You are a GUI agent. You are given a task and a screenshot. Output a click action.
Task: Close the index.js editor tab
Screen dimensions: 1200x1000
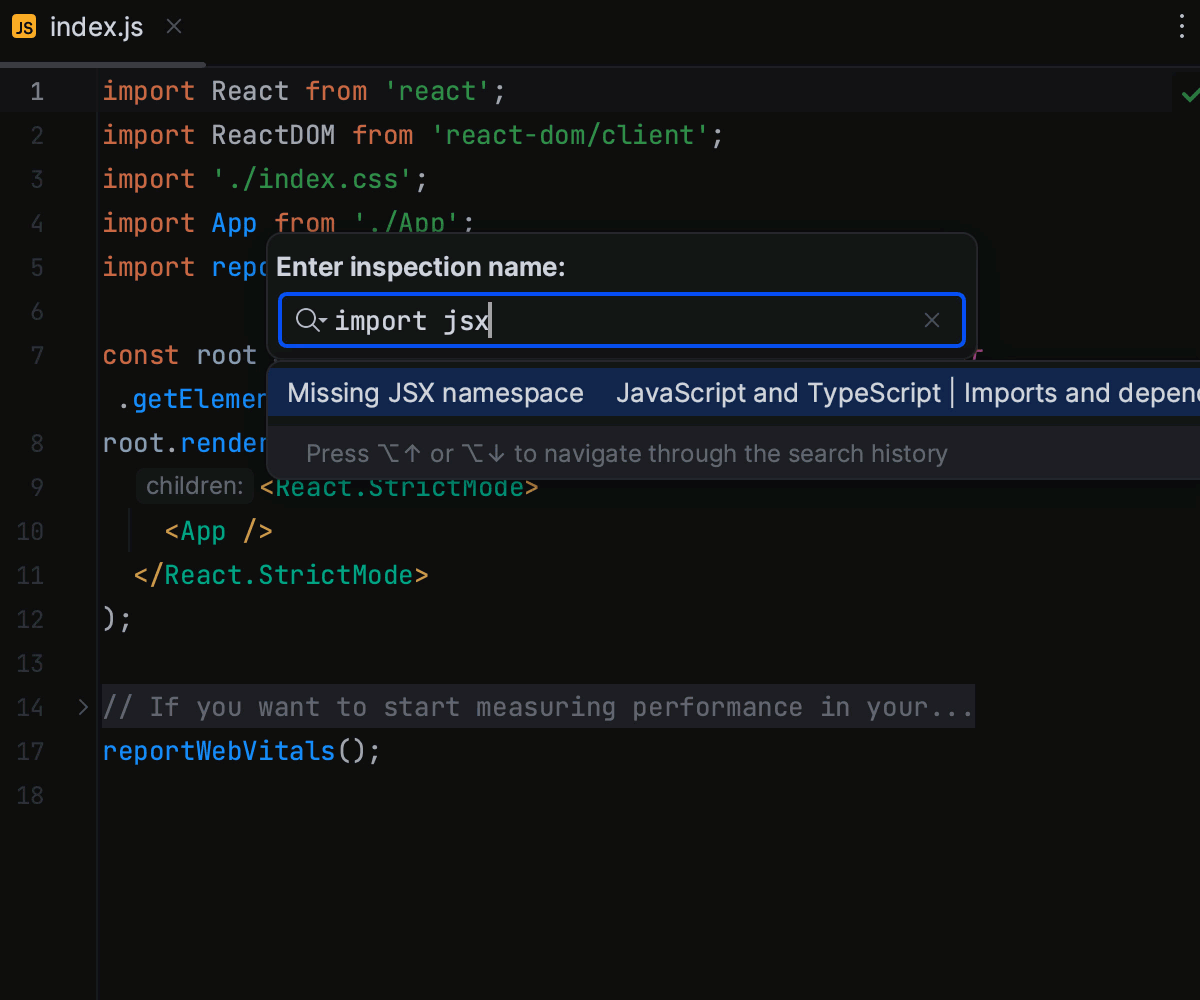[174, 27]
